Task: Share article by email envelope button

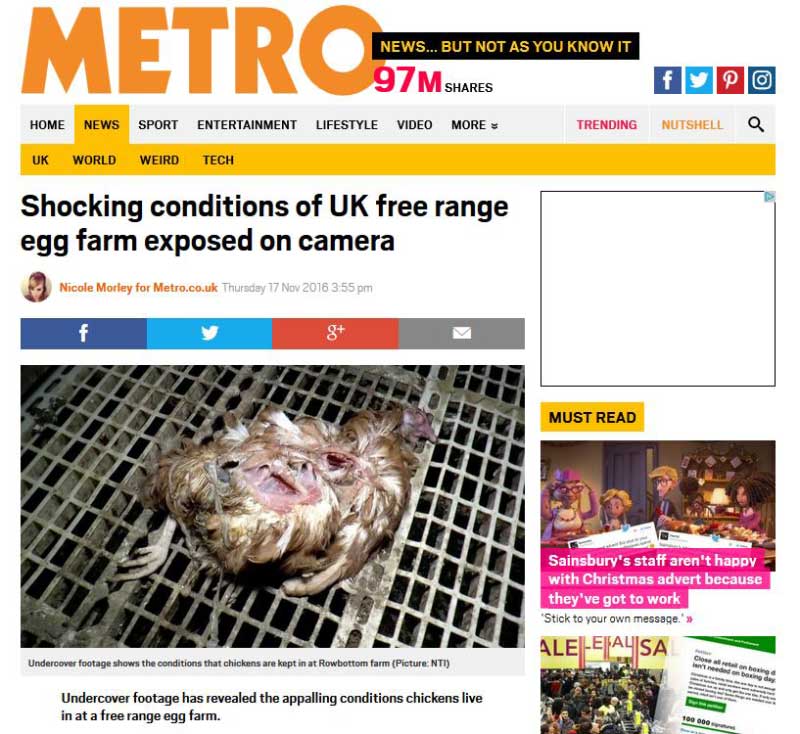Action: (462, 334)
